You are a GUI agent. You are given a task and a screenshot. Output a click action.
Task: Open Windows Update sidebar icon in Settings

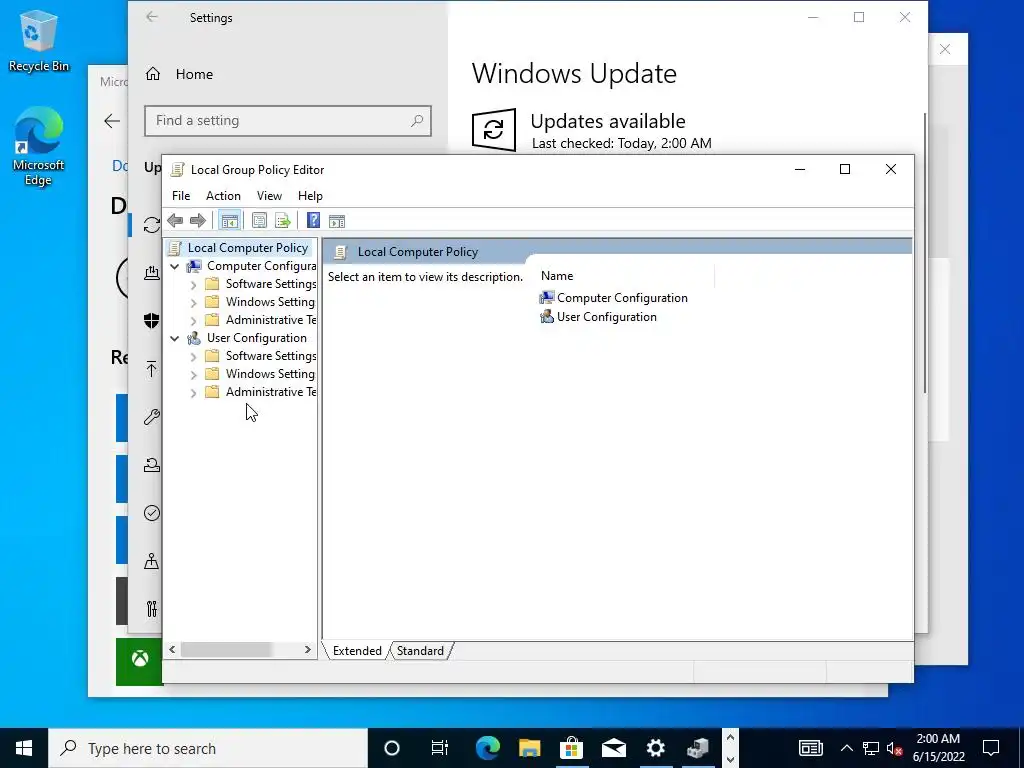[x=152, y=225]
